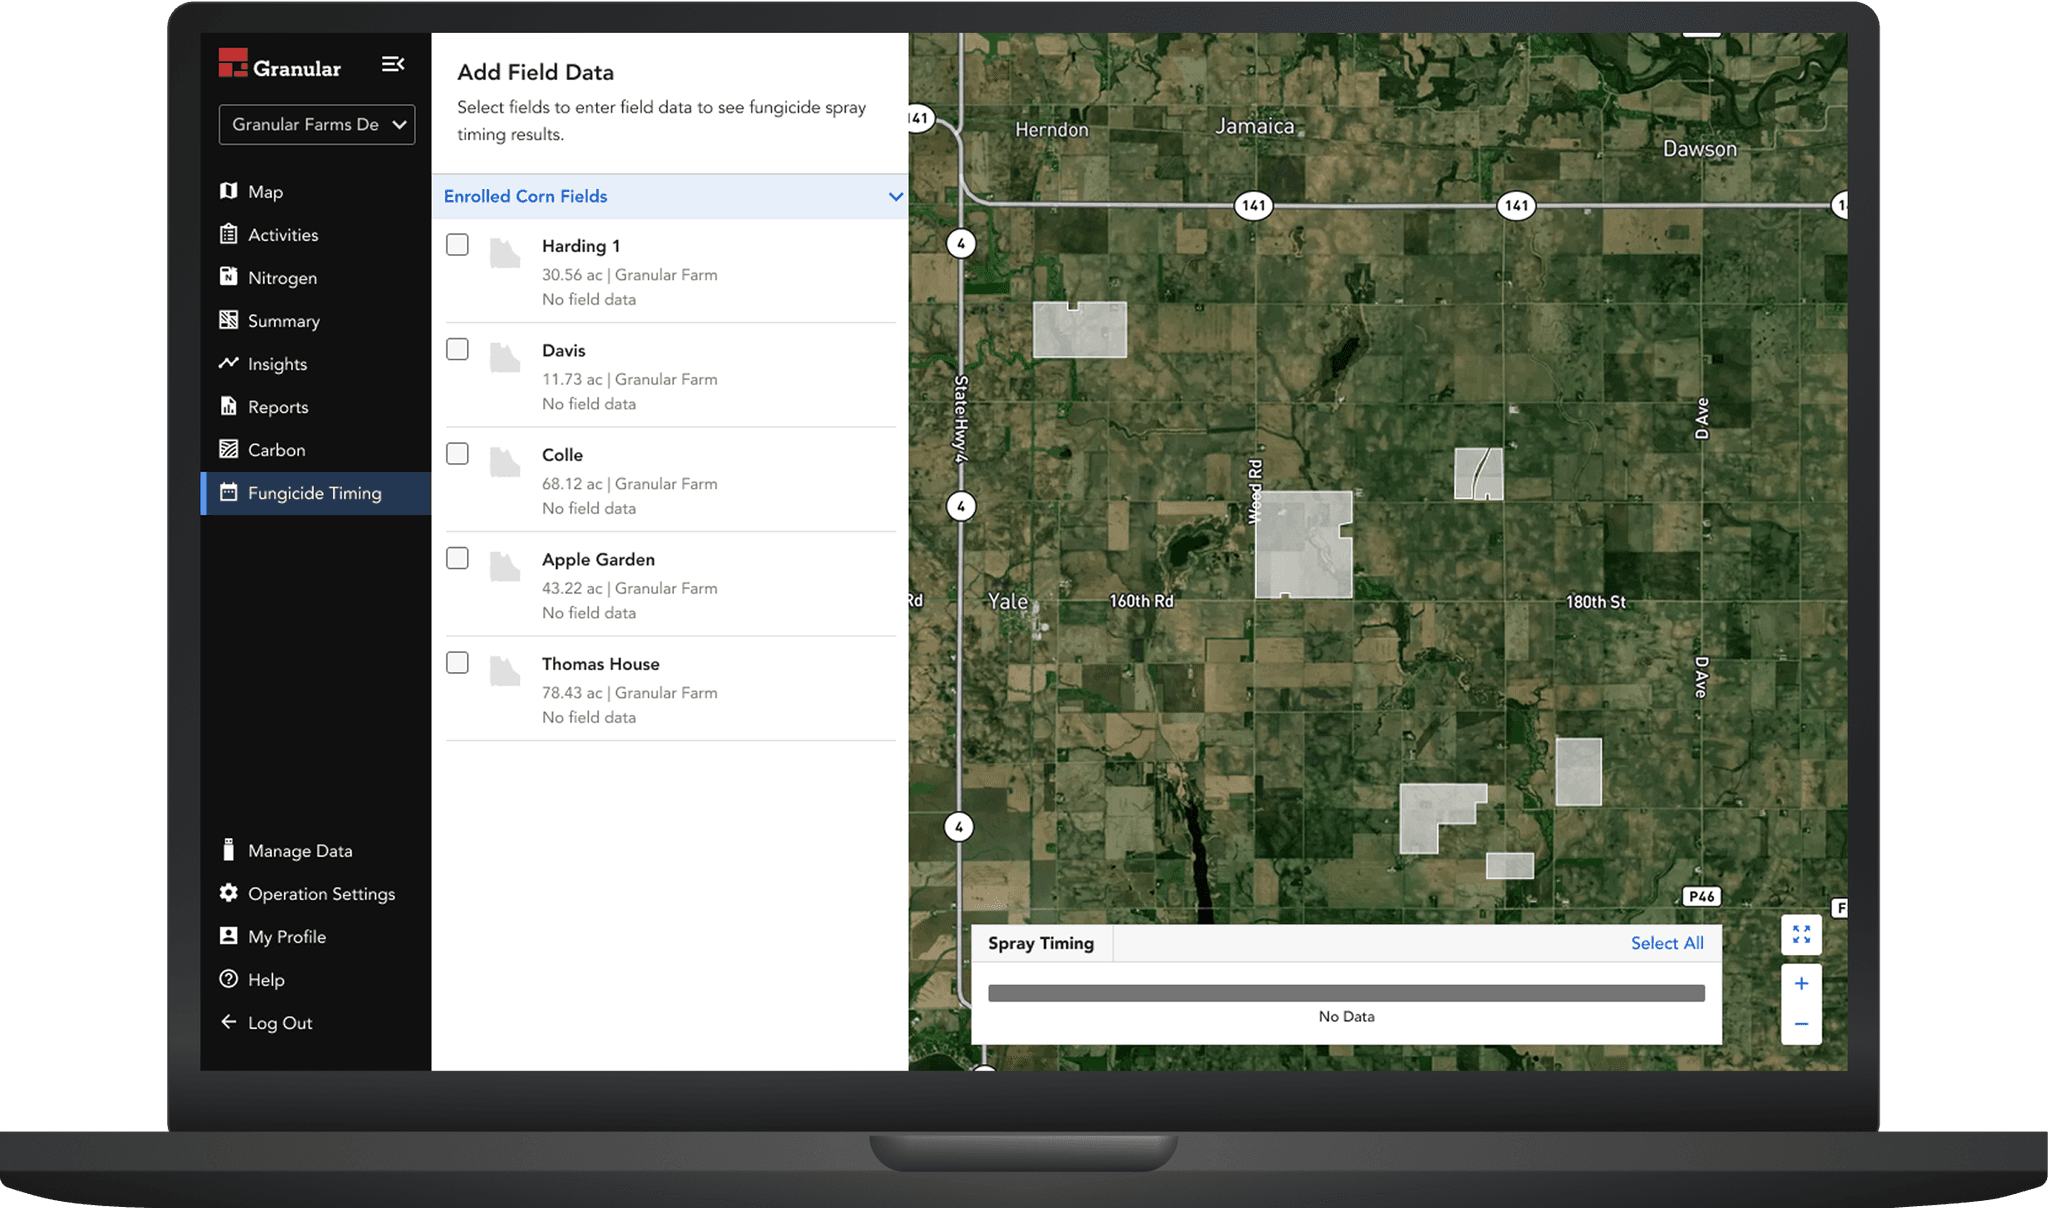The width and height of the screenshot is (2048, 1208).
Task: Check the Colle field checkbox
Action: coord(457,454)
